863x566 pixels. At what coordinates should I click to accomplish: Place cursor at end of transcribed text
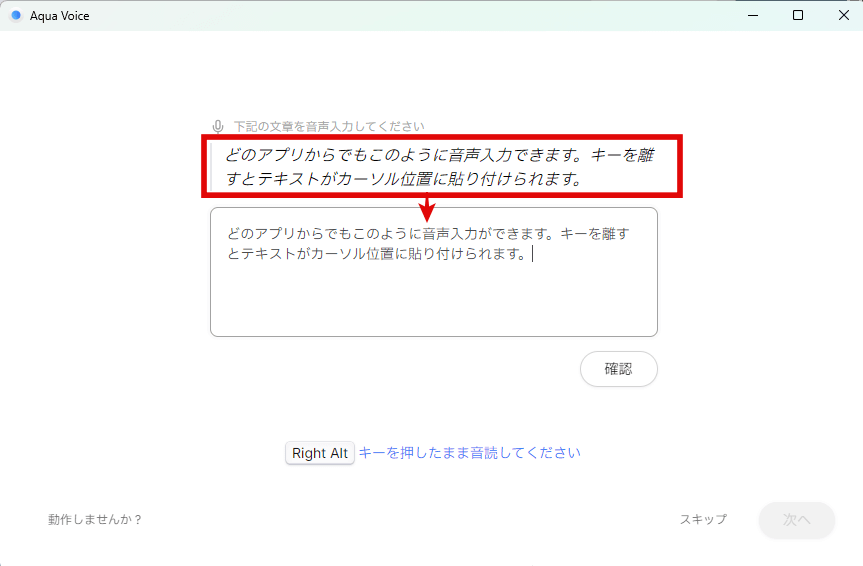click(532, 255)
